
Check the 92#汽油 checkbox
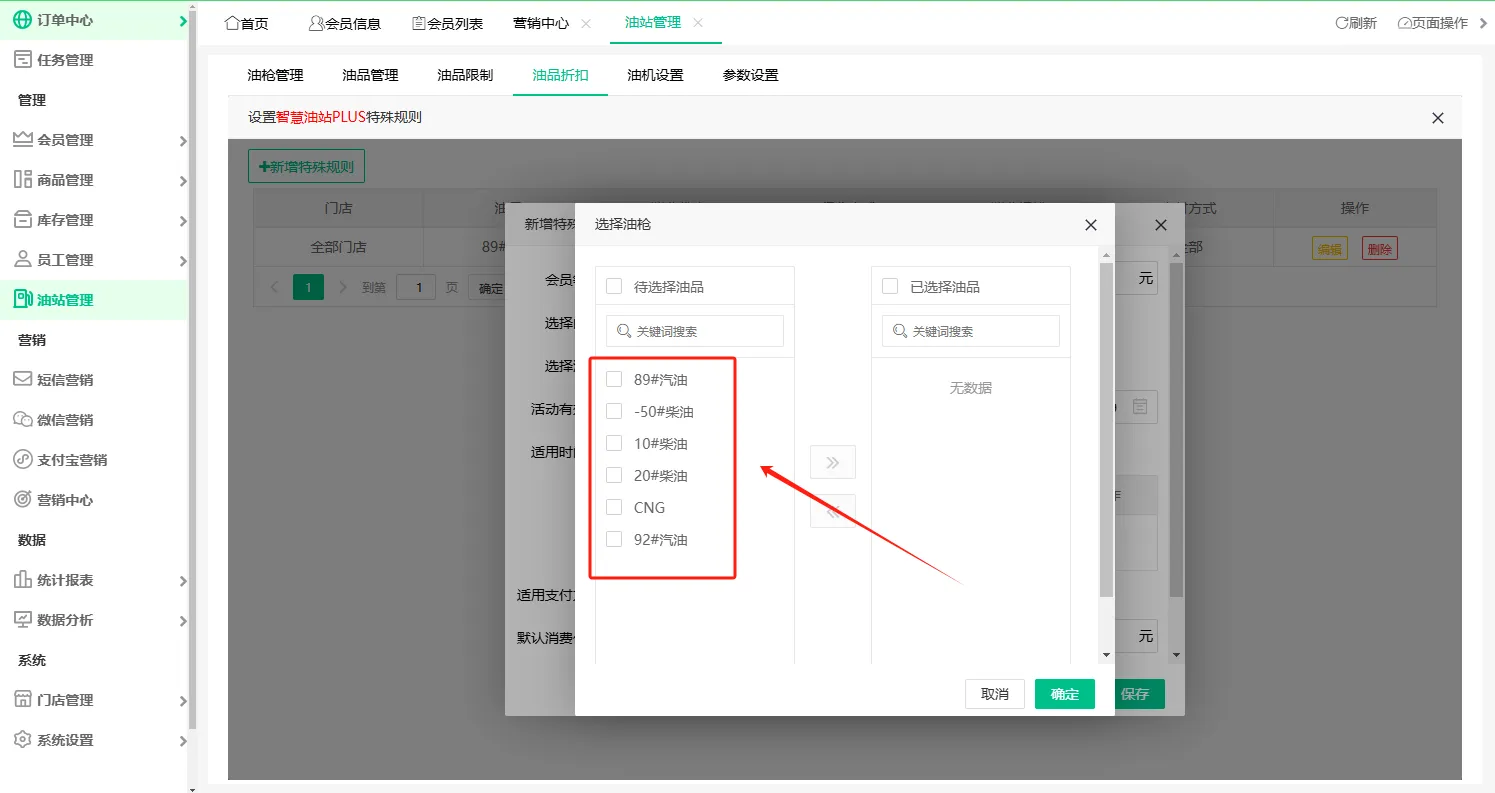pyautogui.click(x=614, y=539)
